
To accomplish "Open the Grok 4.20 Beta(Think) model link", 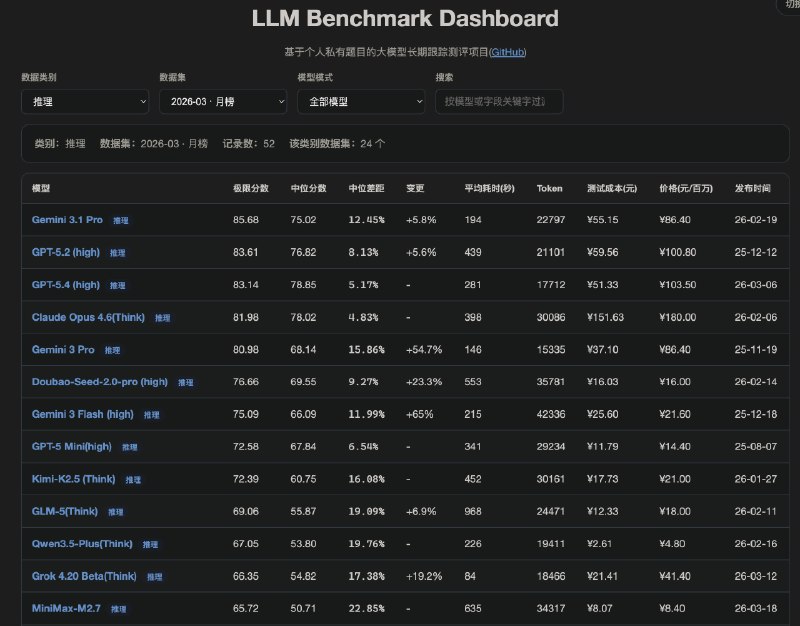I will point(84,576).
